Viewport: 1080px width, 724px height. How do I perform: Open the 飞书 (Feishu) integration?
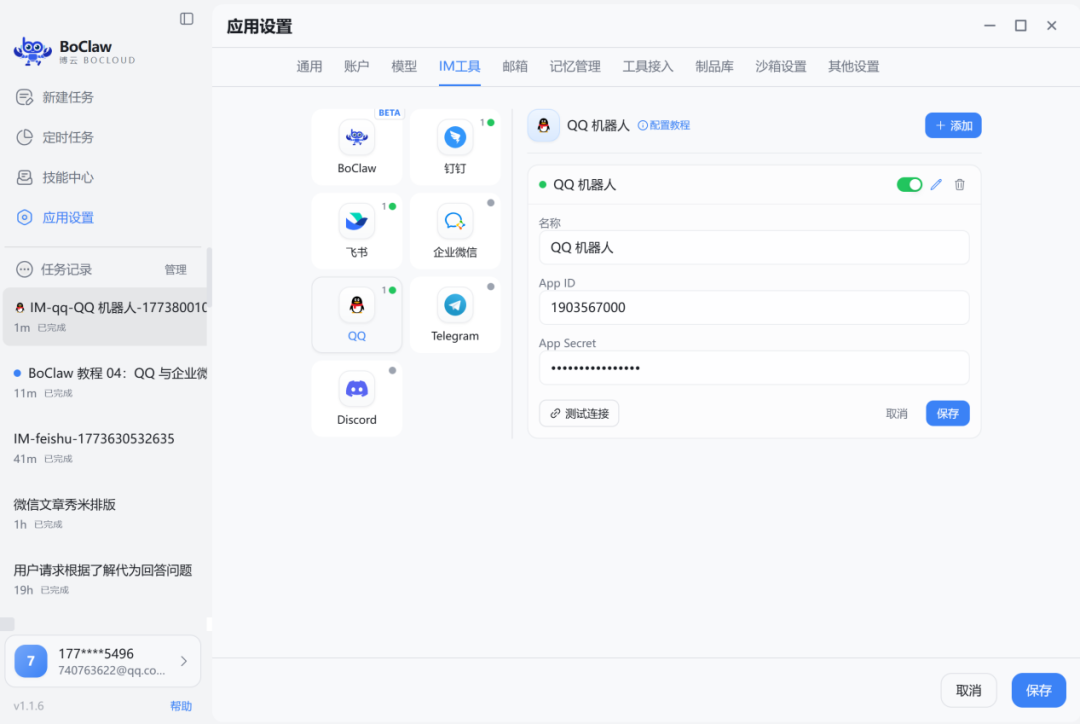pyautogui.click(x=356, y=230)
